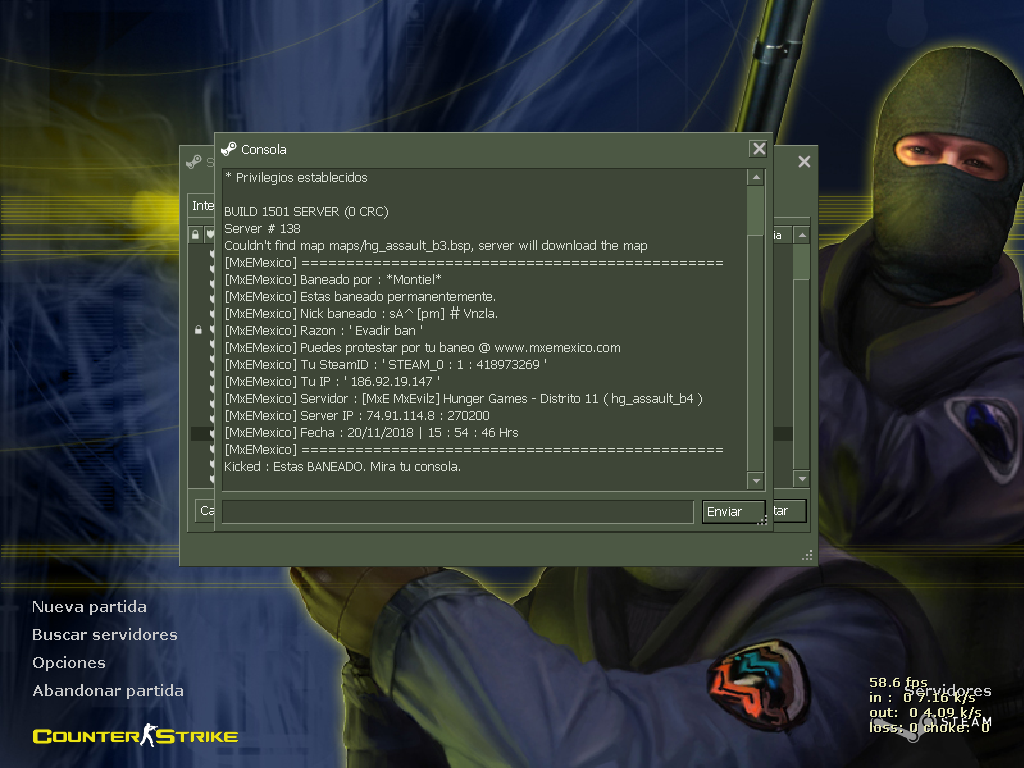
Task: Open Buscar servidores from the main menu
Action: point(104,635)
